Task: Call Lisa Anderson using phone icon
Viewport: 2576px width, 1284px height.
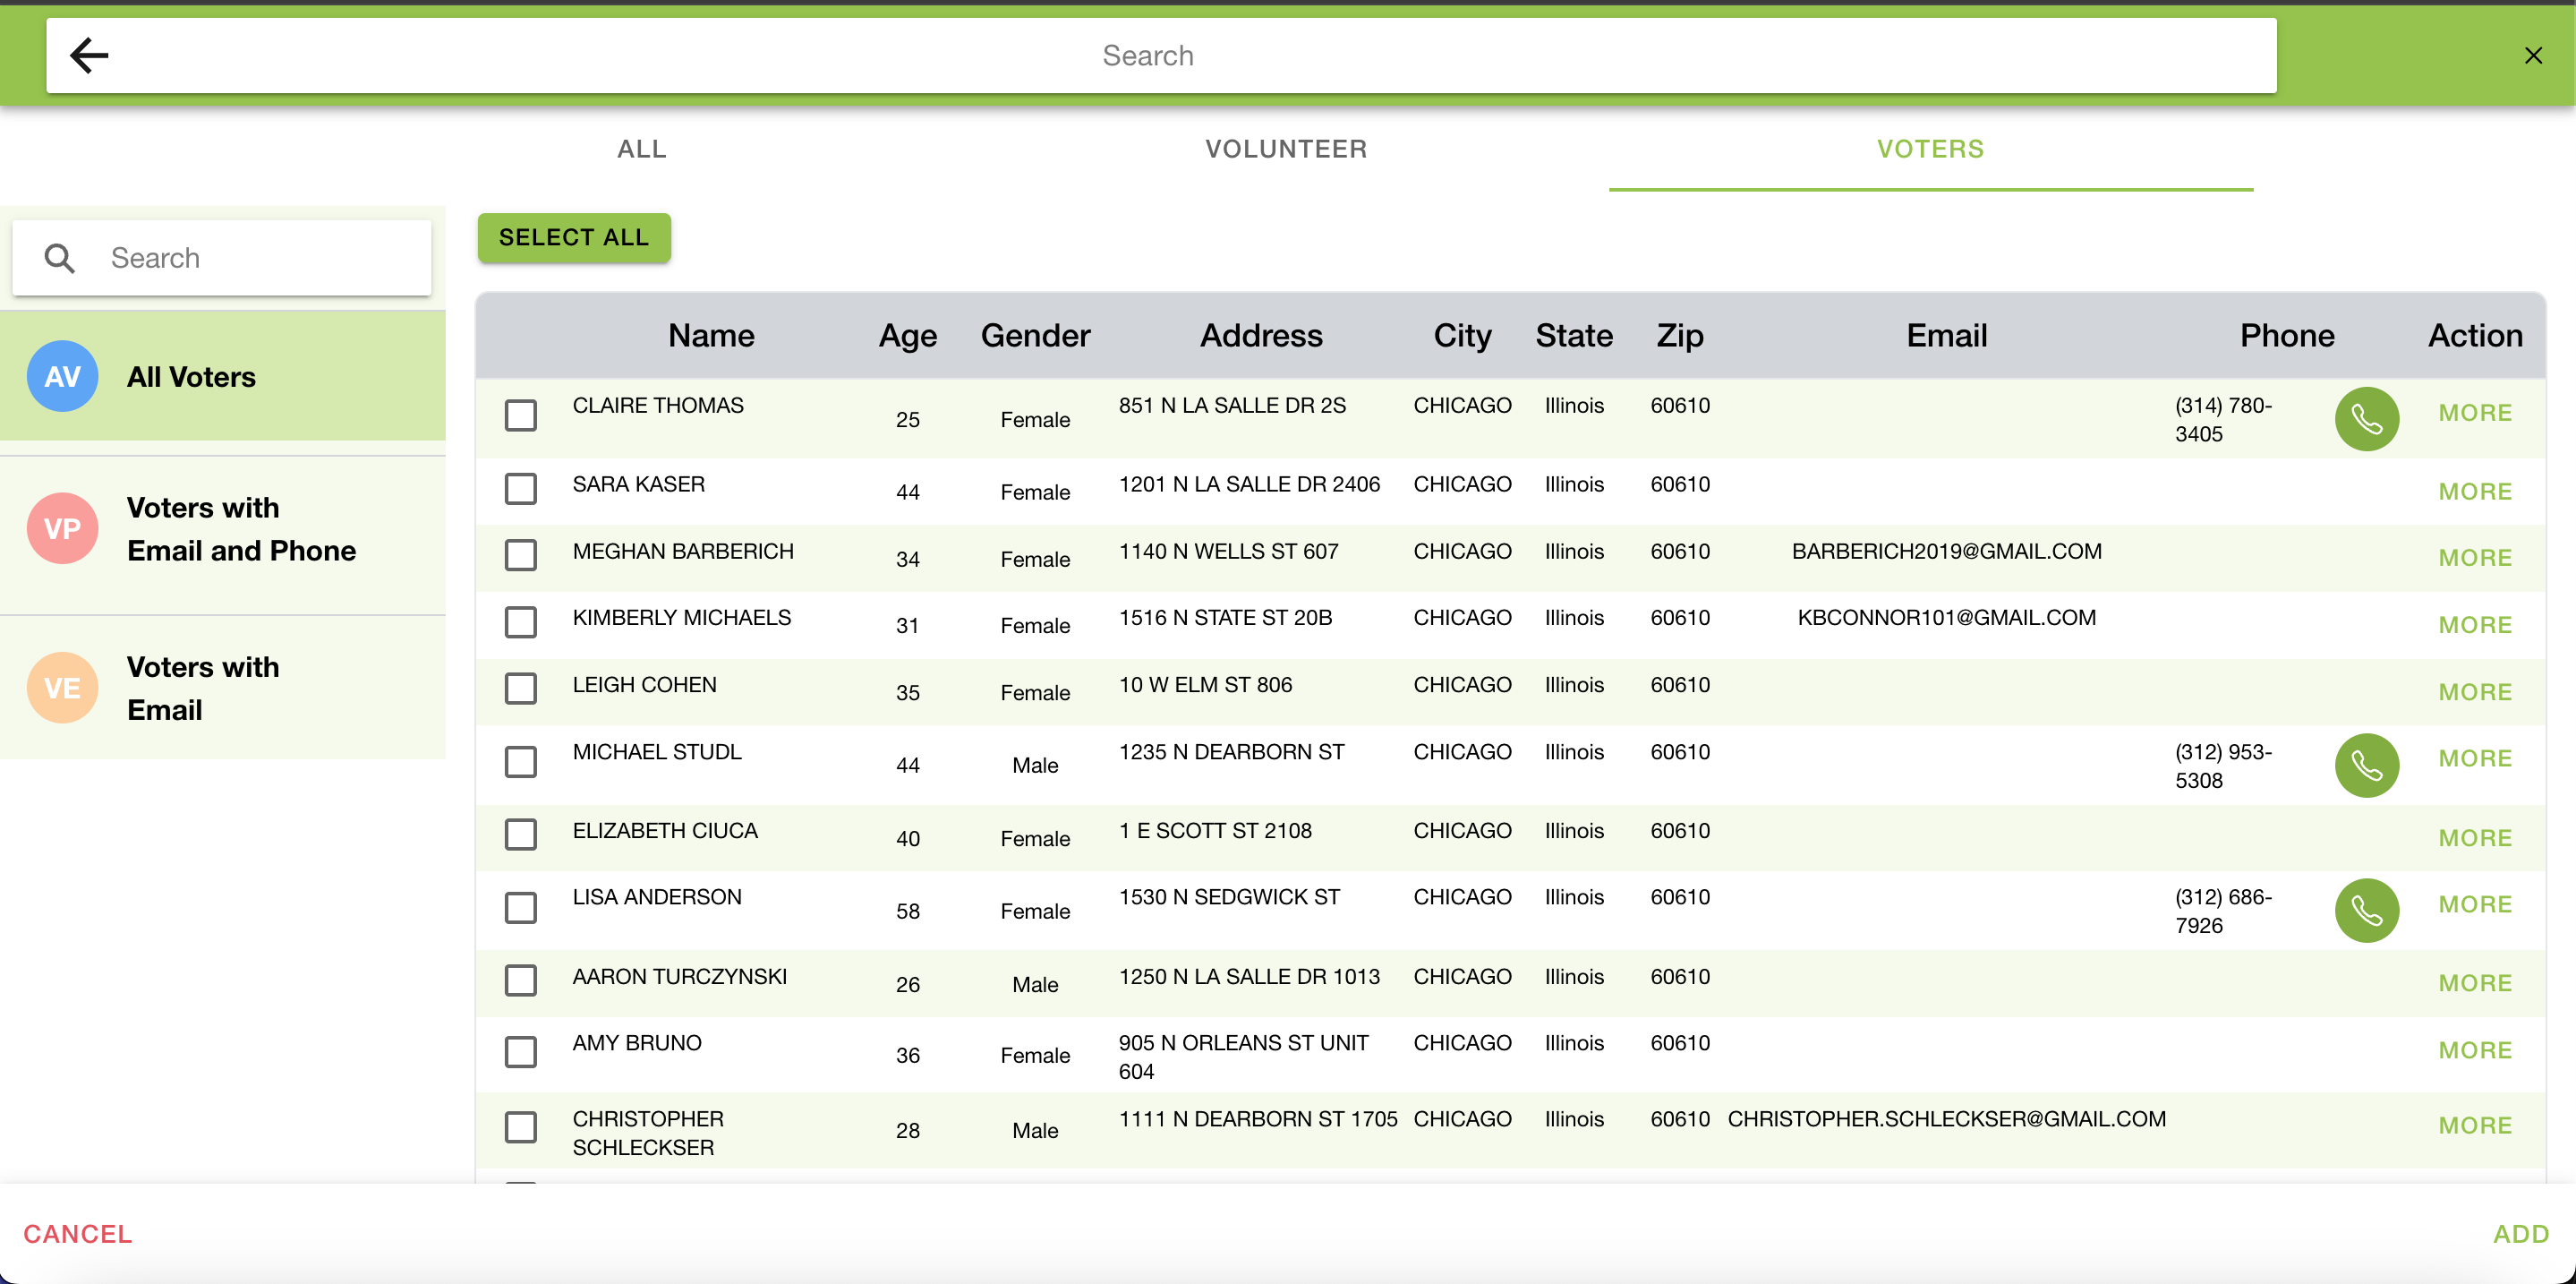Action: [x=2365, y=910]
